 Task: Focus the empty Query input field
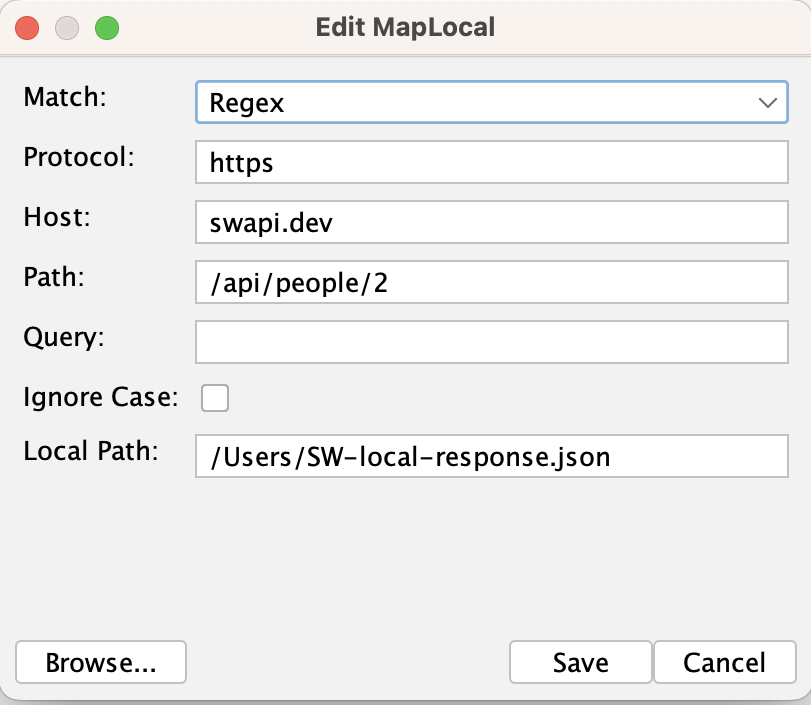[x=490, y=342]
